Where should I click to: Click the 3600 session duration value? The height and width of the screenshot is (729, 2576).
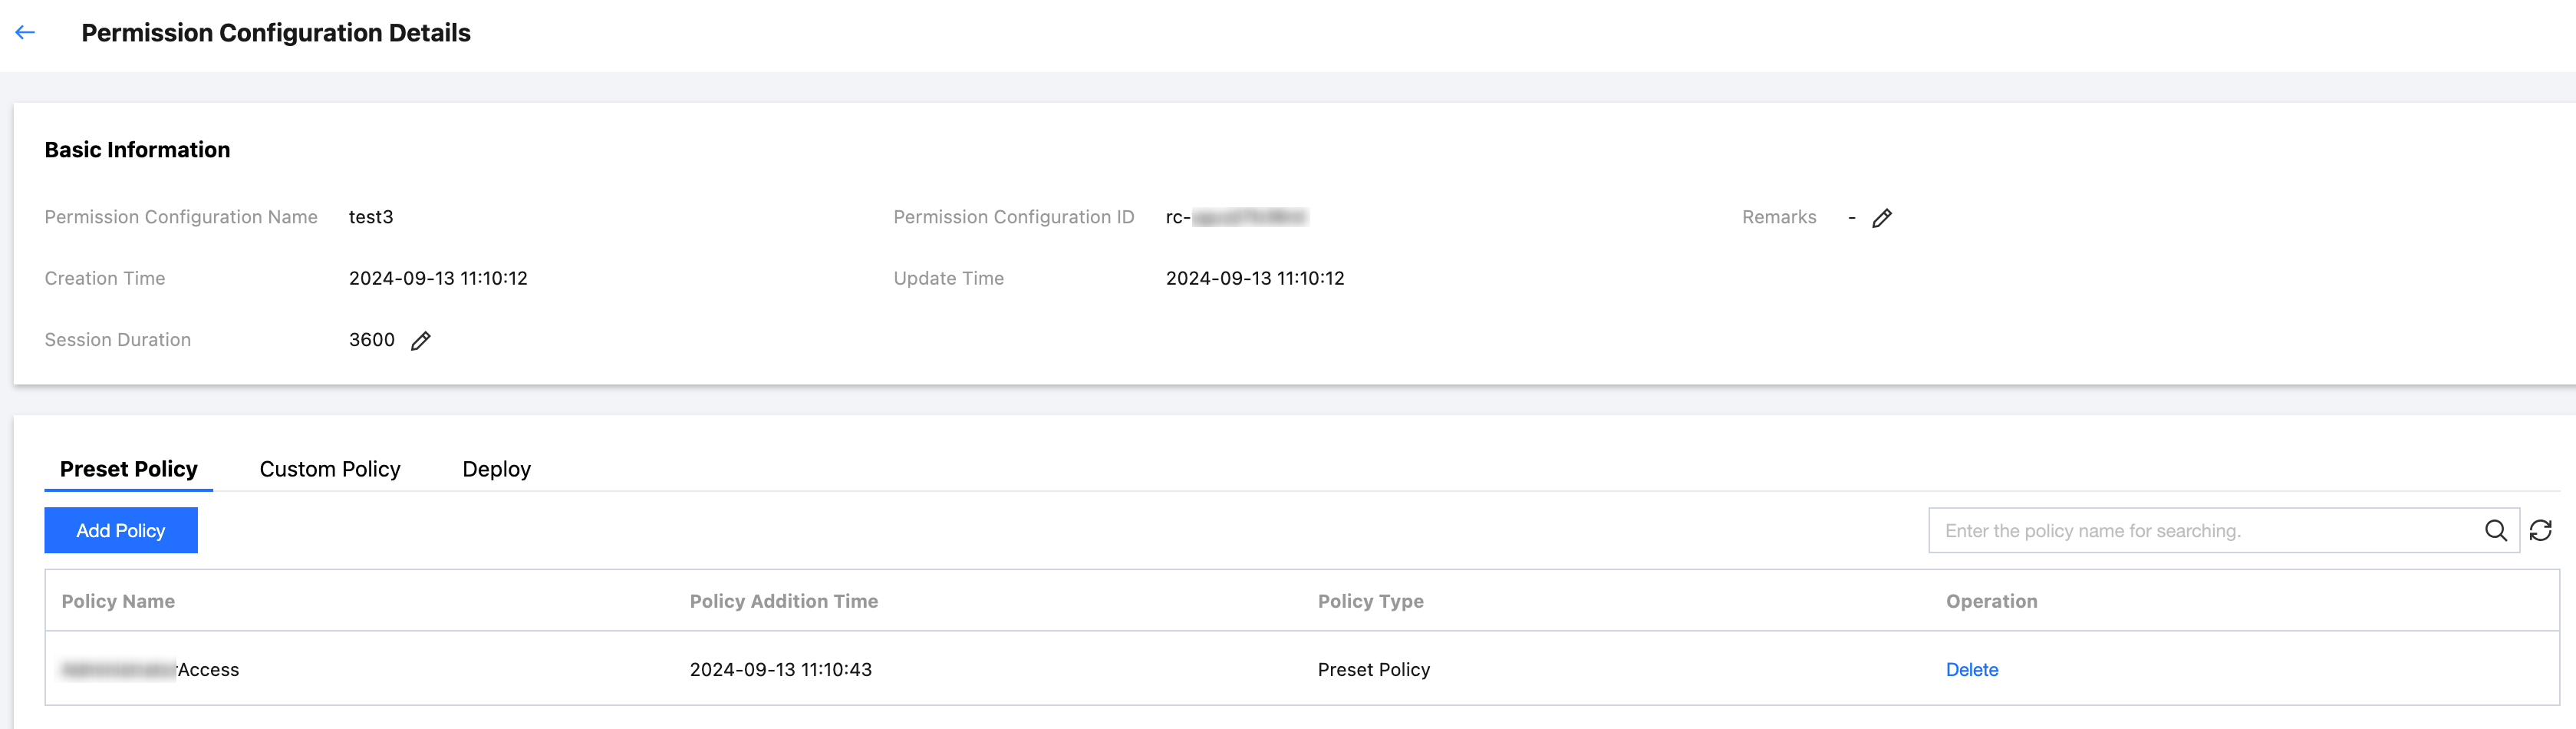coord(371,340)
